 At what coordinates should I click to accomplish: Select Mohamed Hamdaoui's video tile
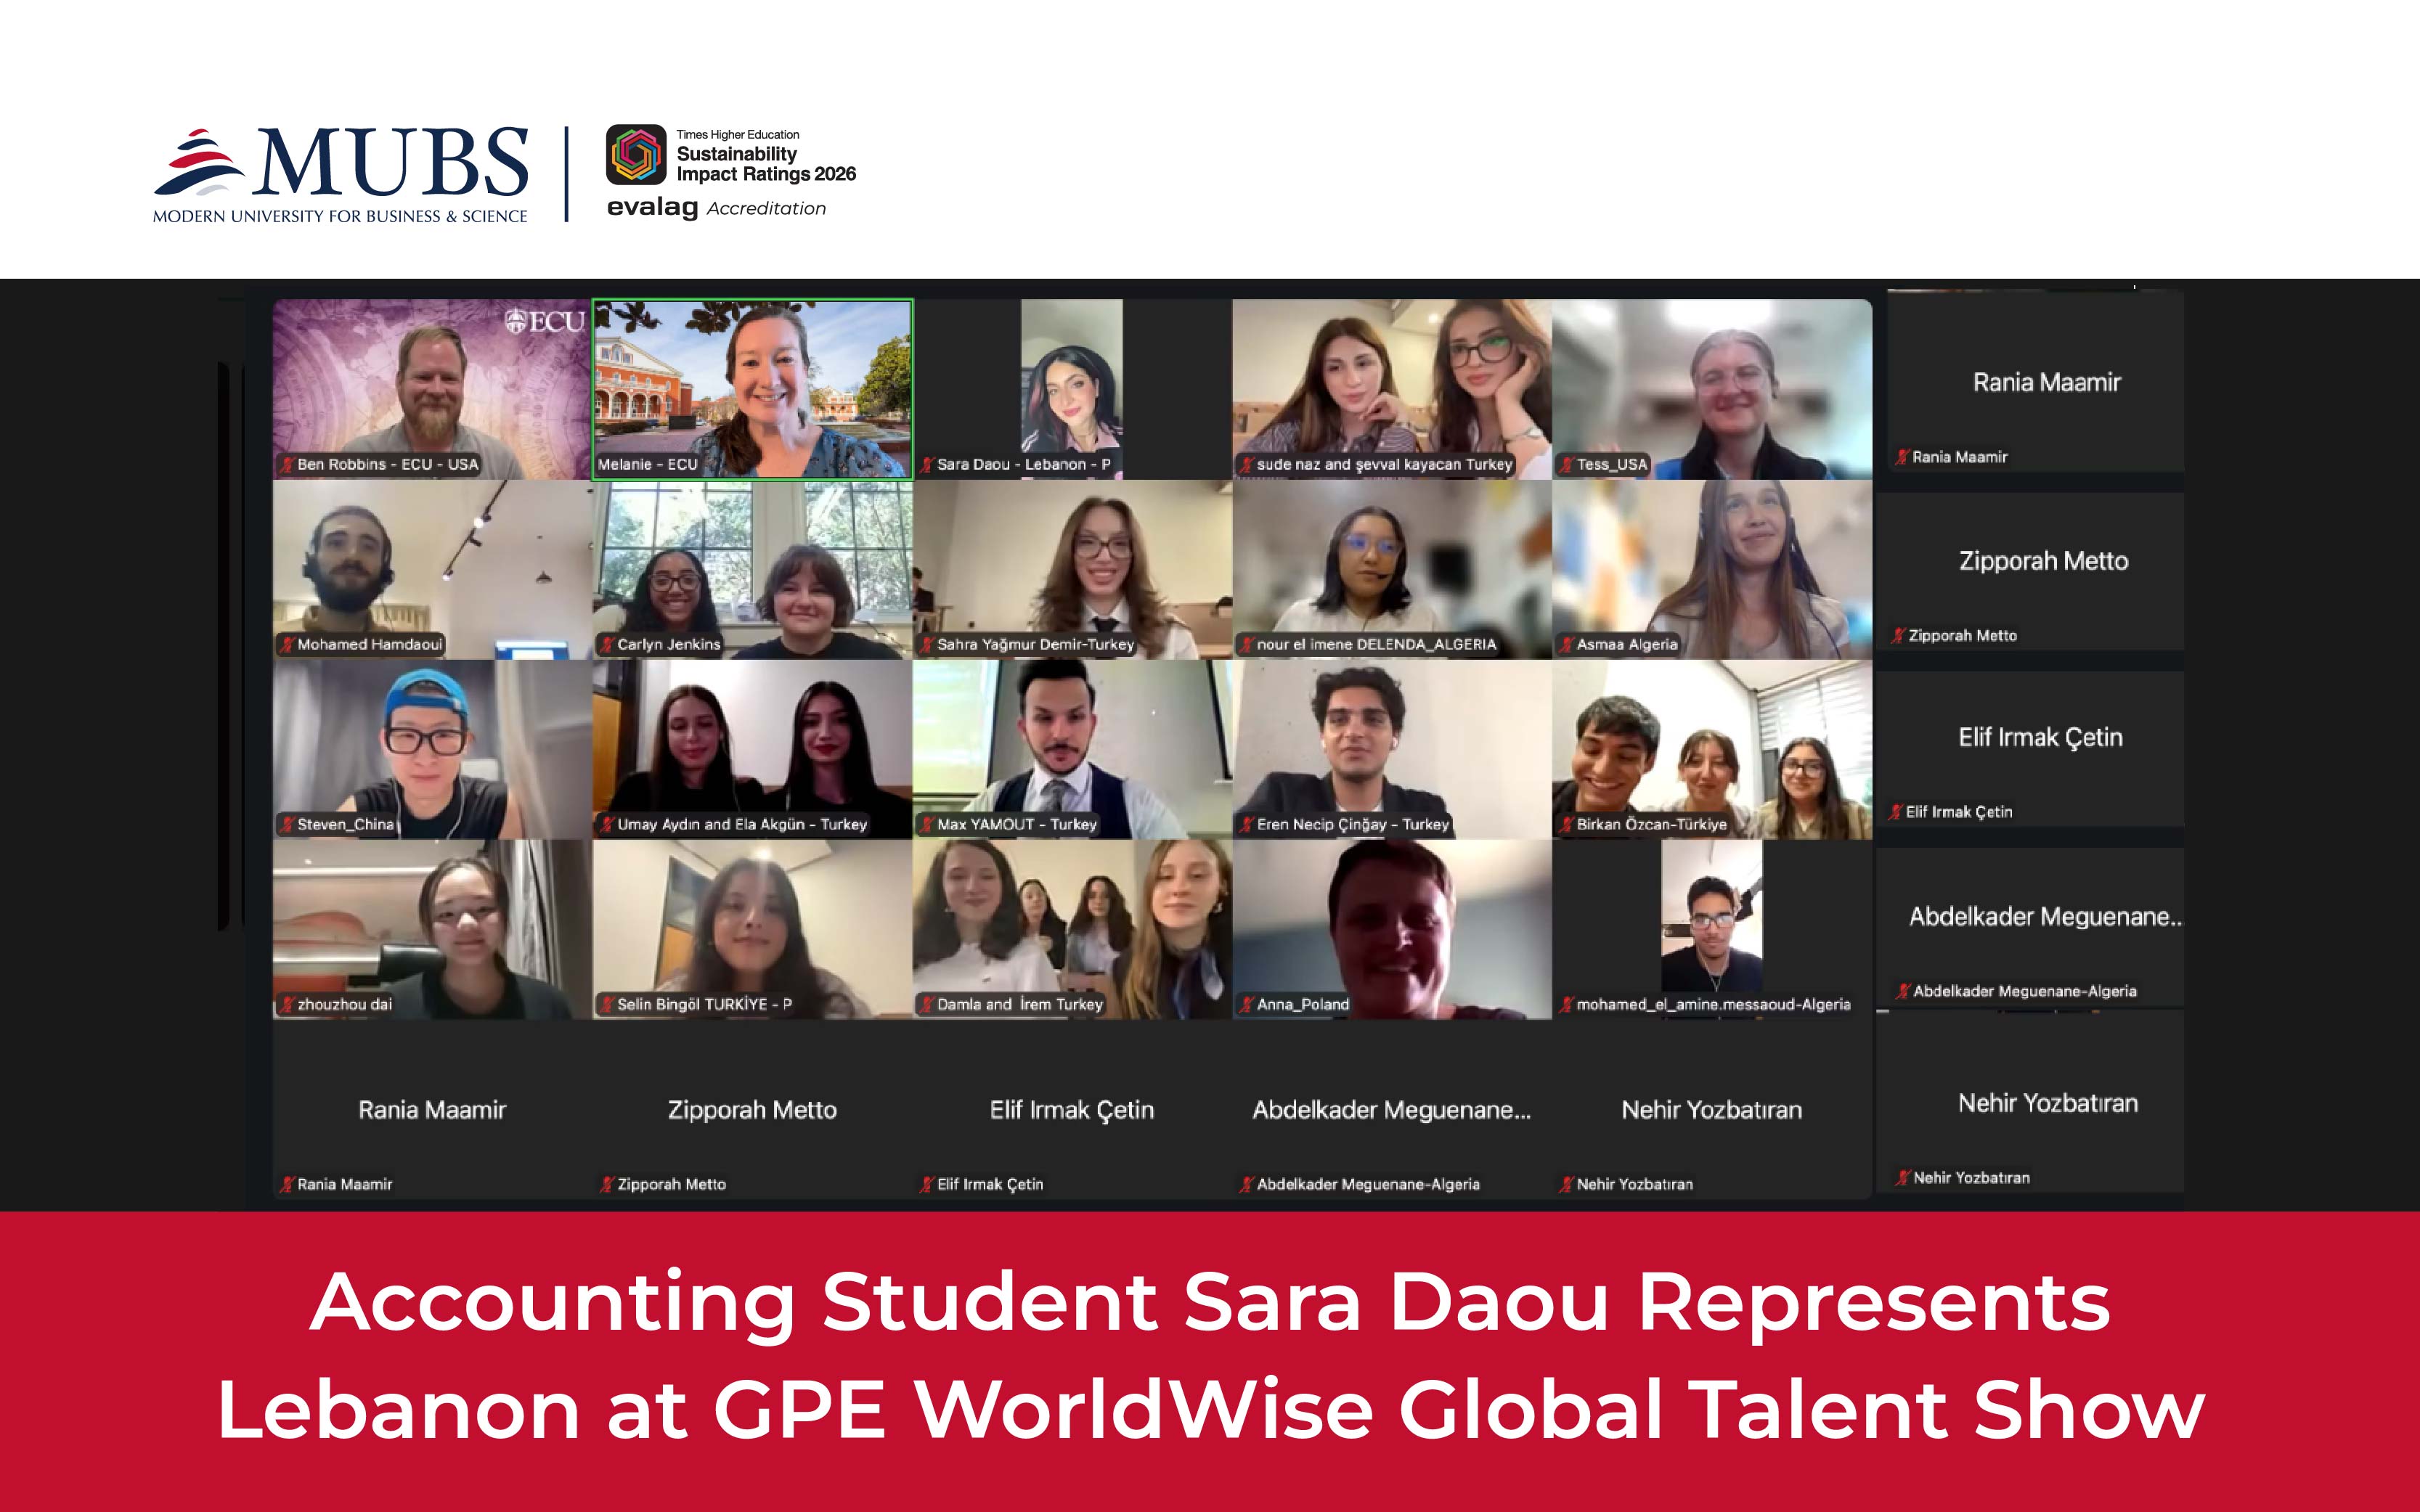point(432,569)
